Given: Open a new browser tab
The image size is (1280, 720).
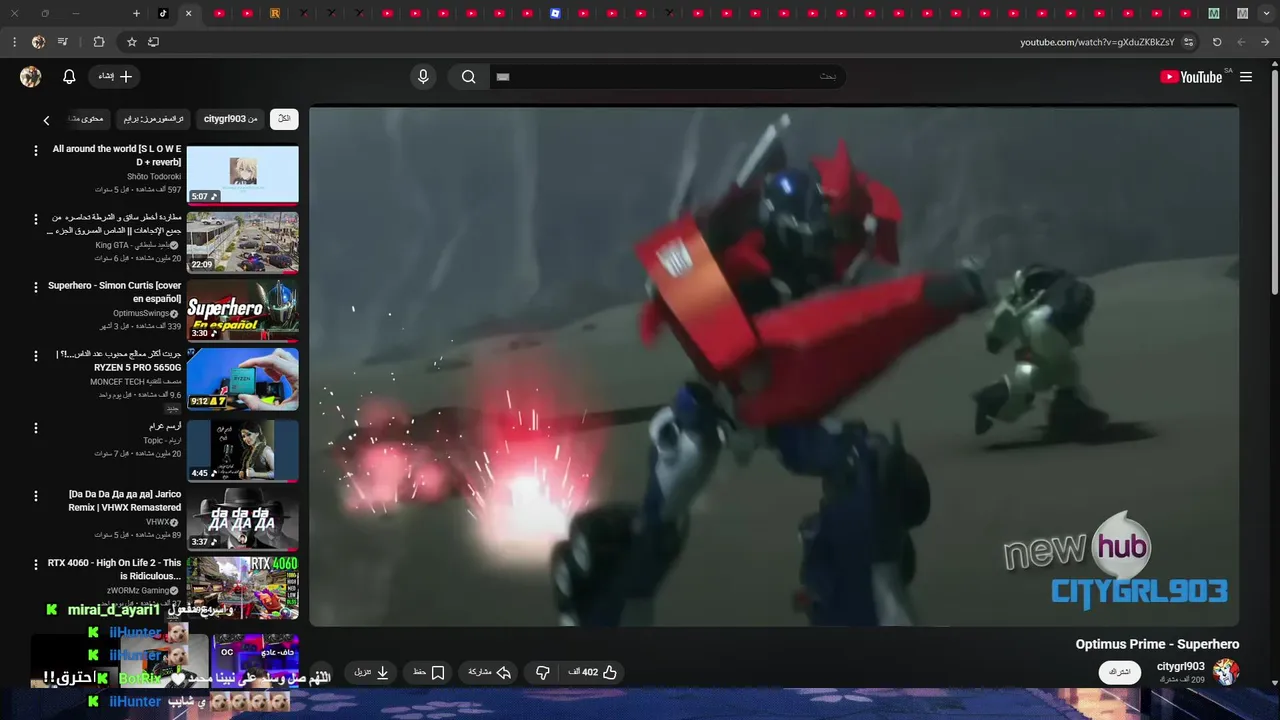Looking at the screenshot, I should (136, 13).
